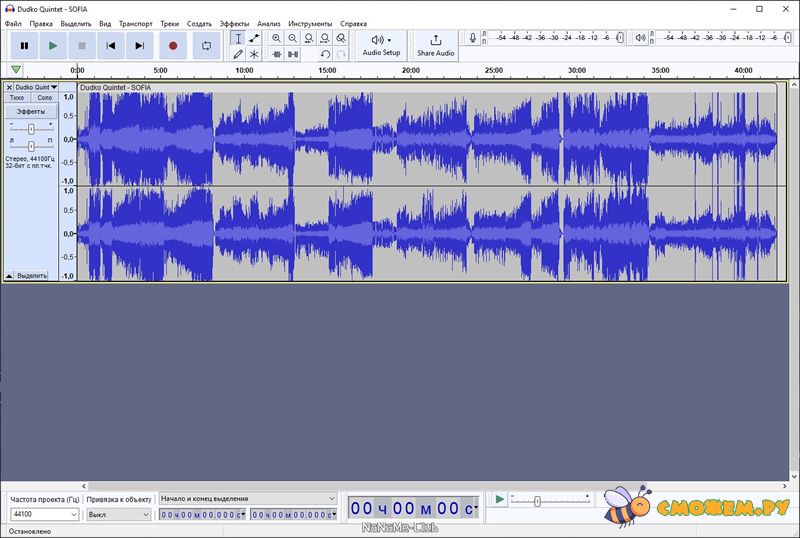Open Share Audio
The width and height of the screenshot is (800, 538).
coord(435,45)
